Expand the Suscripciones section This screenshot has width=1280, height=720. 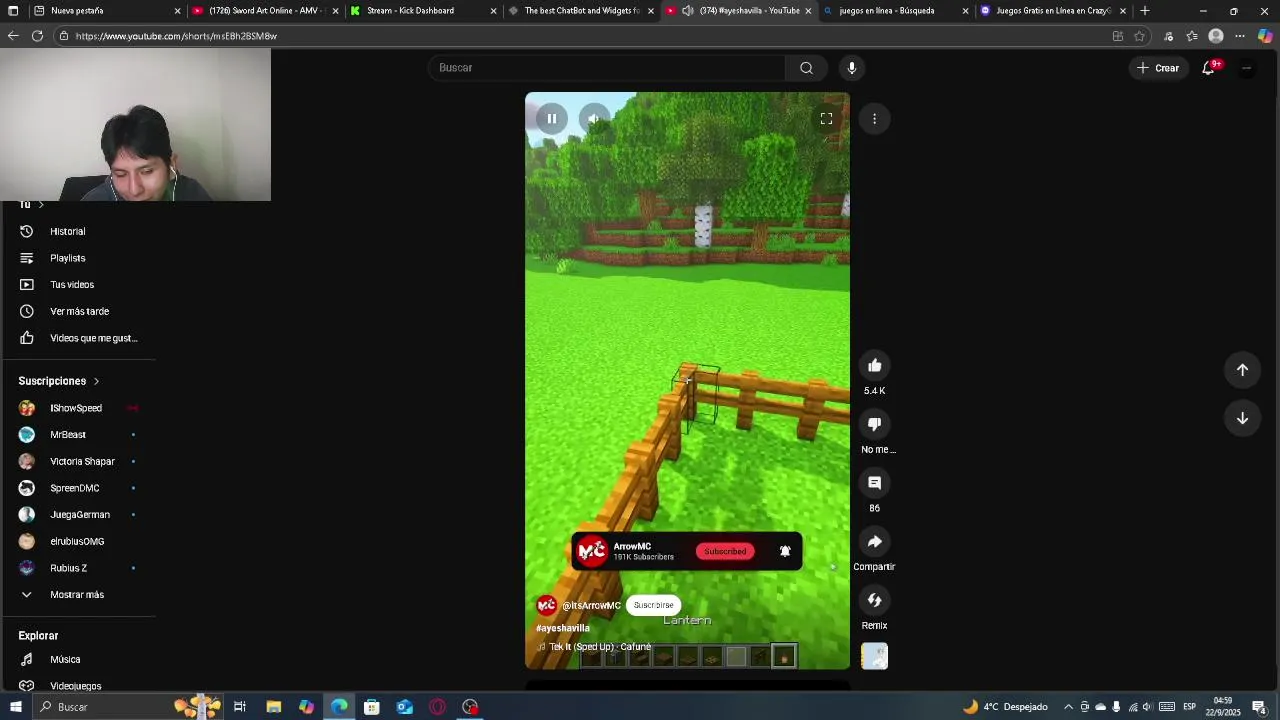click(59, 381)
